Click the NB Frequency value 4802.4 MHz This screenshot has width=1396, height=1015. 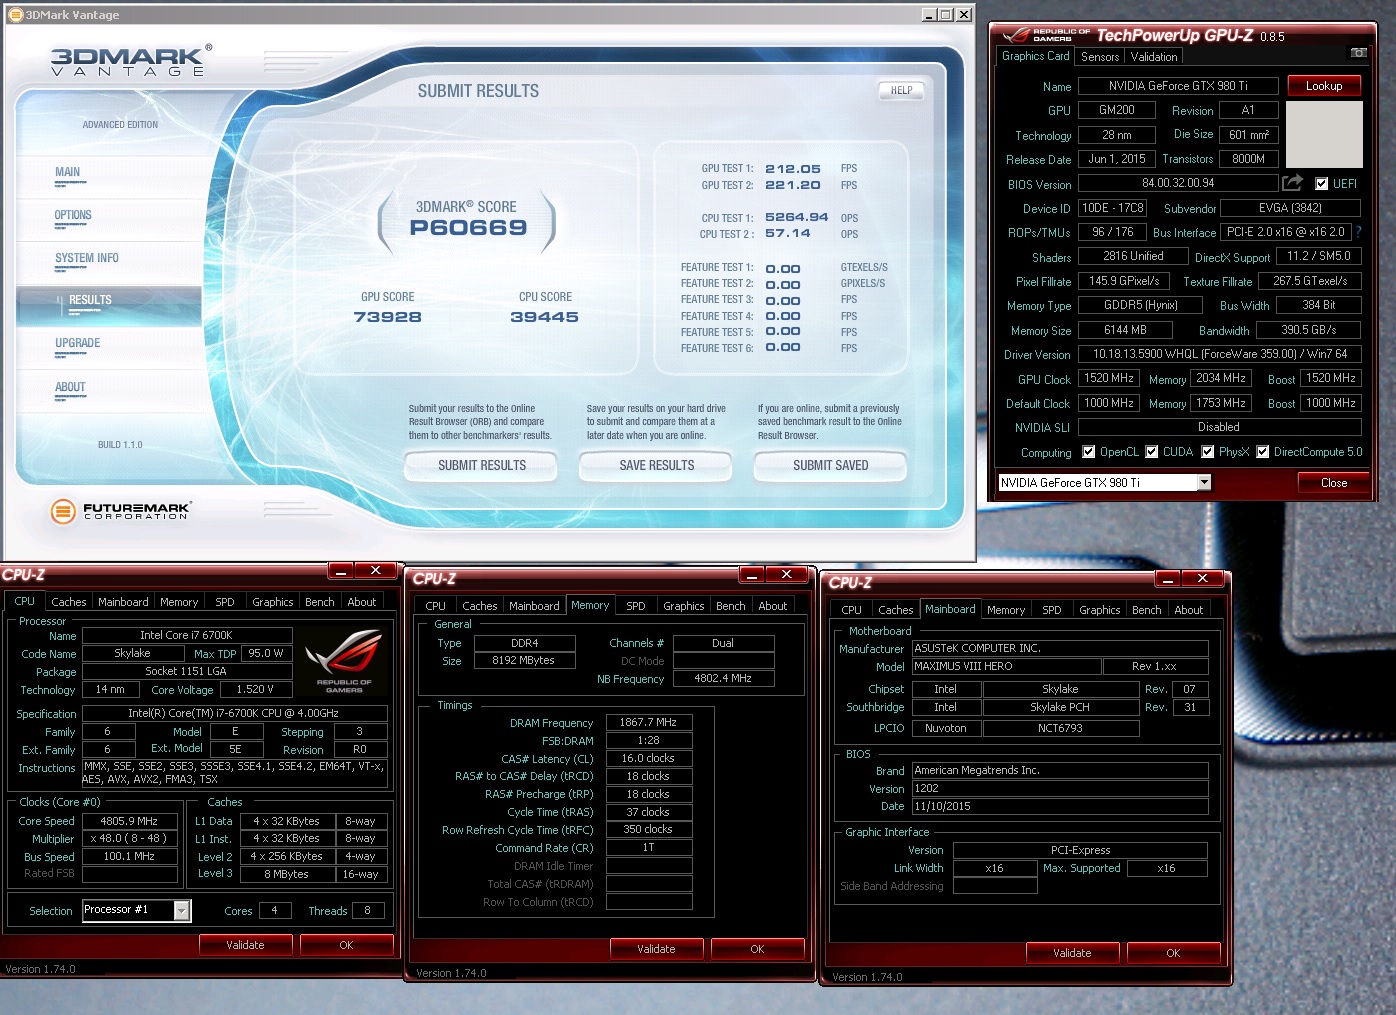click(x=723, y=678)
